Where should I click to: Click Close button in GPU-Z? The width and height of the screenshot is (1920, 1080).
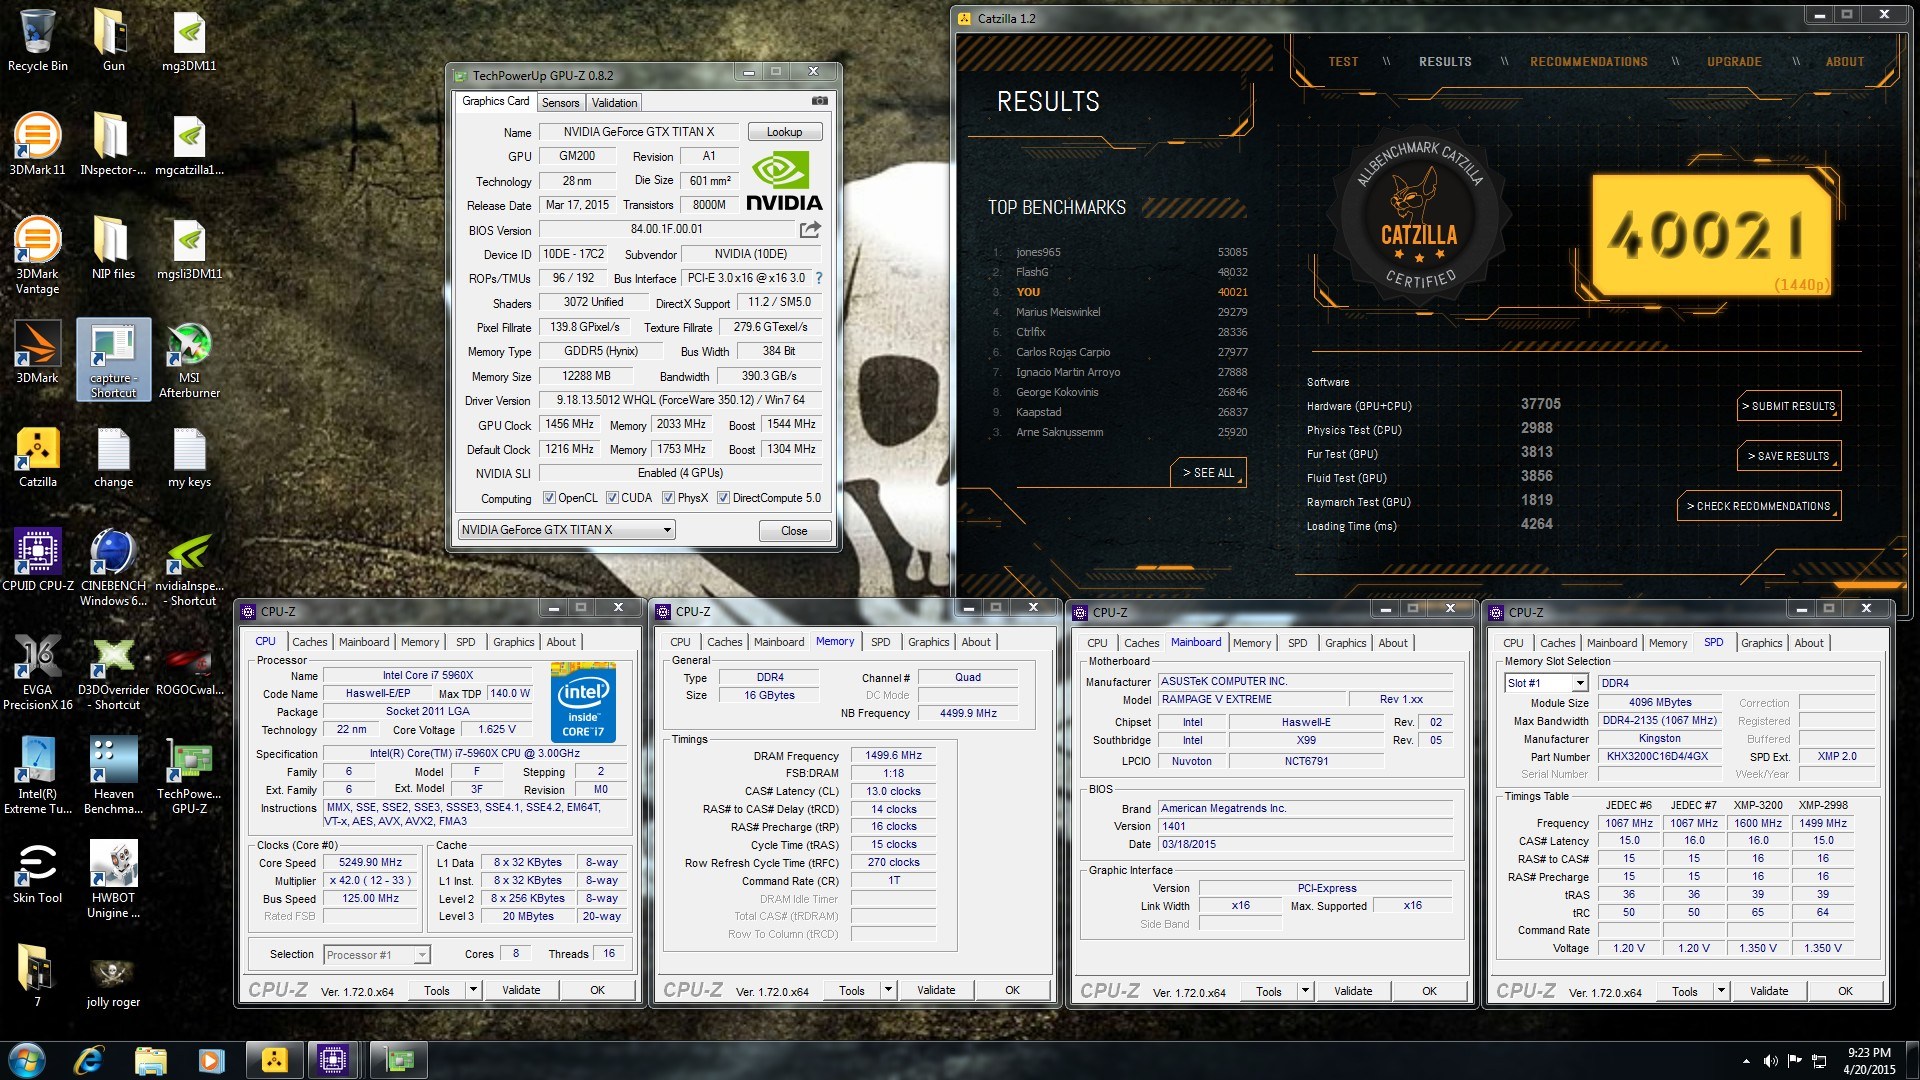(x=794, y=530)
